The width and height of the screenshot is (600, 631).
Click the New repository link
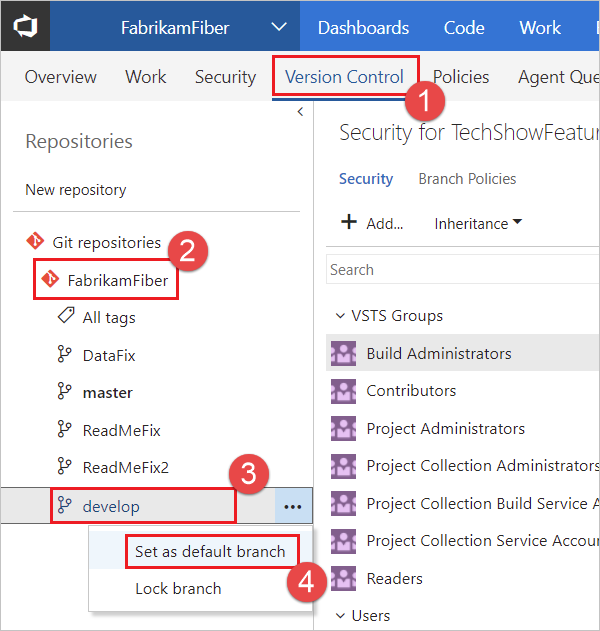coord(76,190)
